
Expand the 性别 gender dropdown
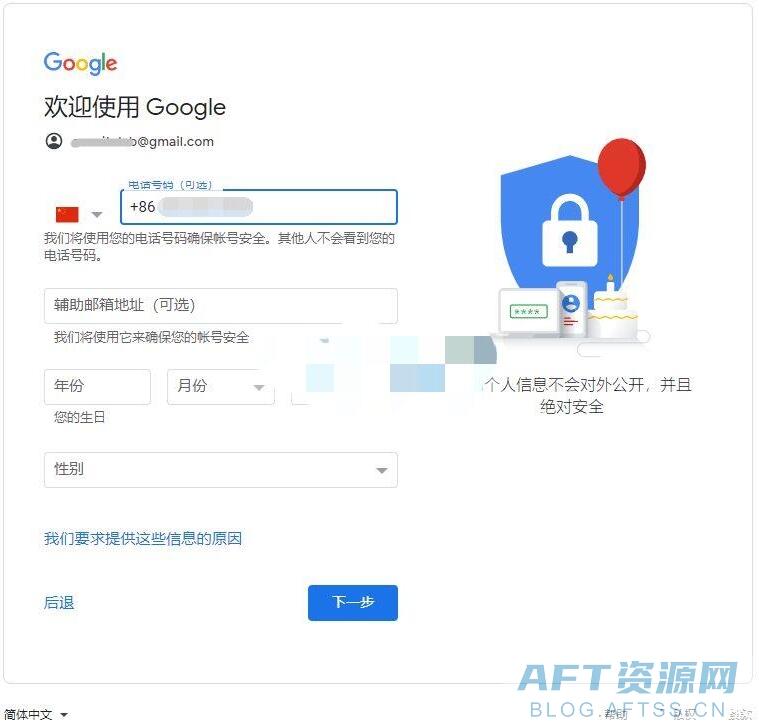pyautogui.click(x=221, y=469)
